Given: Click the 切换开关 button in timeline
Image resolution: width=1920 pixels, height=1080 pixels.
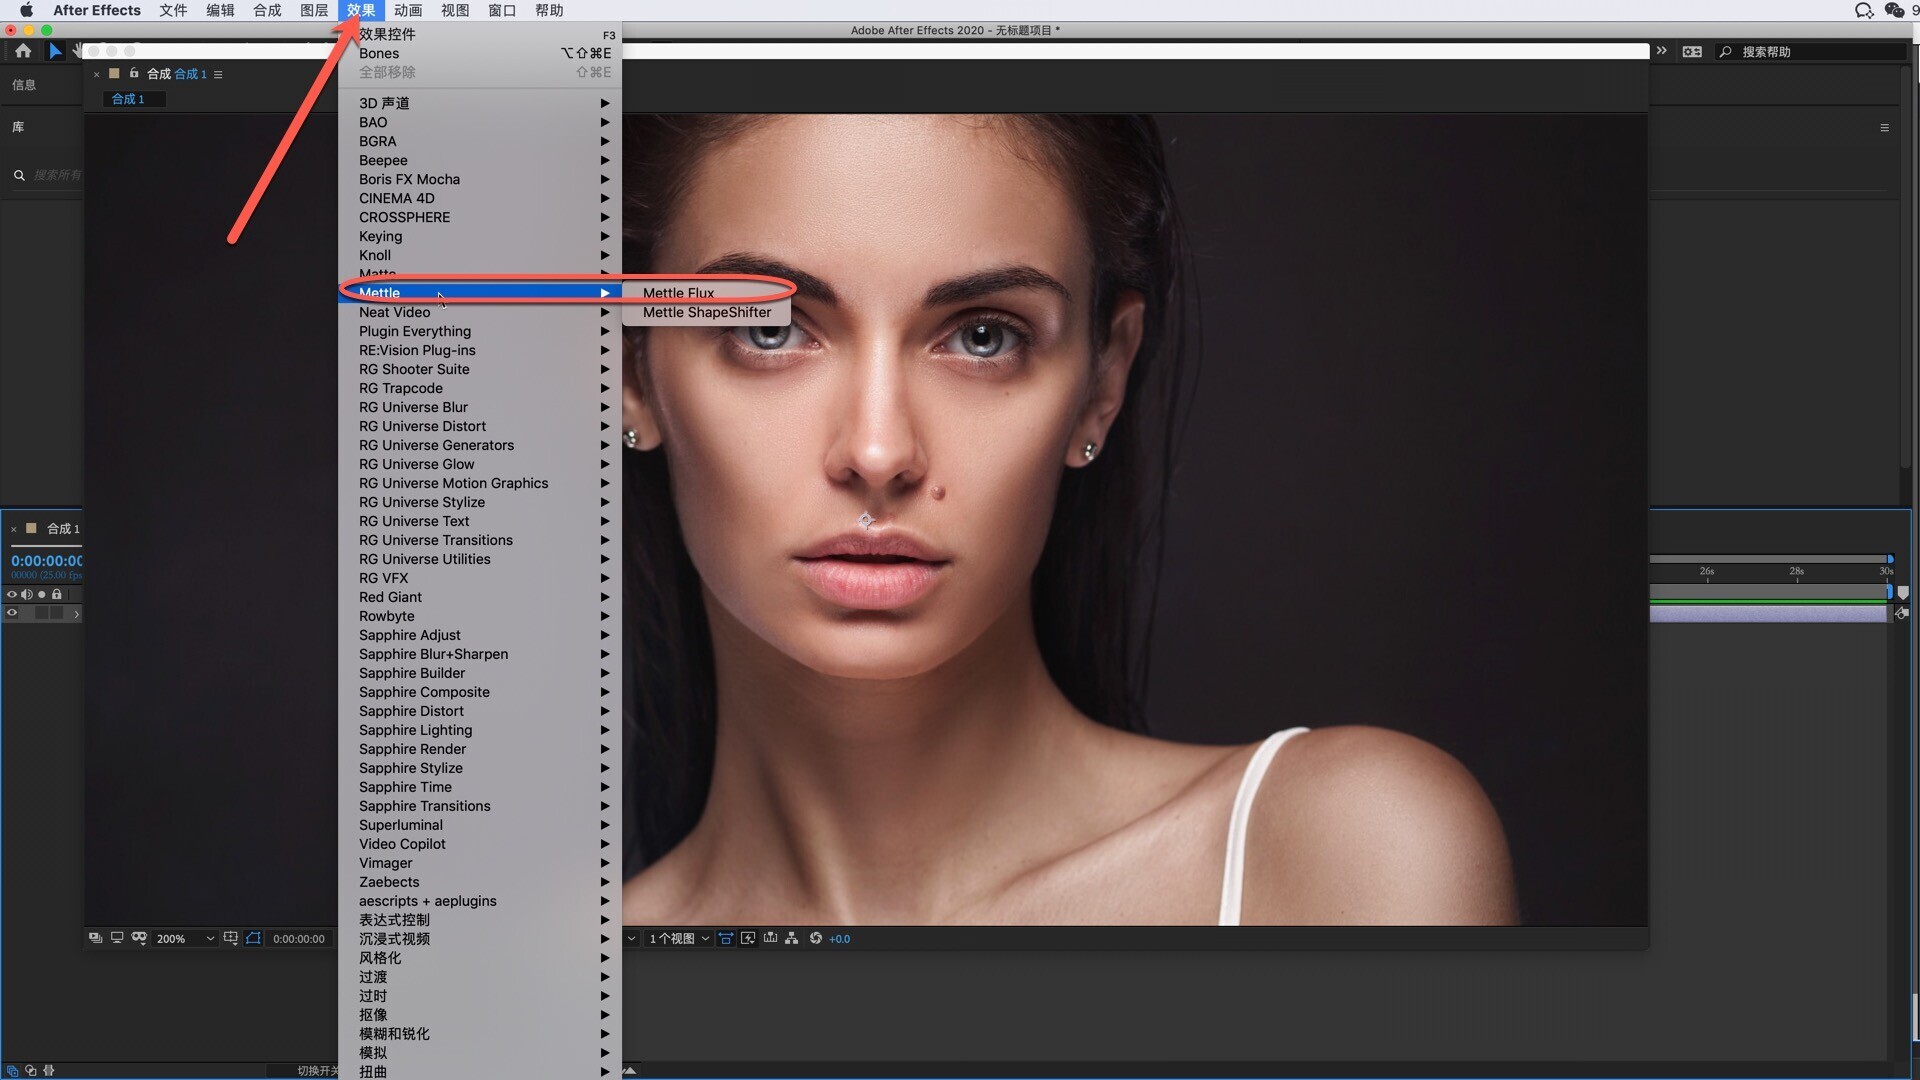Looking at the screenshot, I should click(x=316, y=1070).
